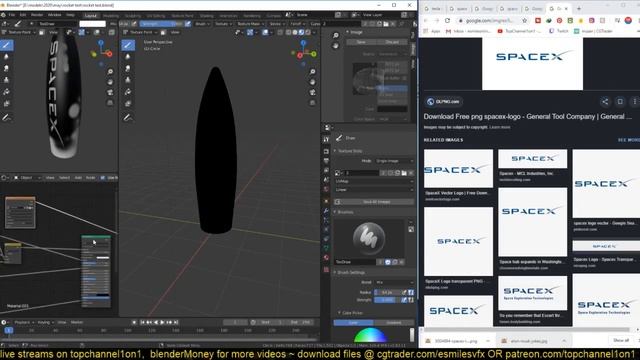Play animation in timeline

pos(162,322)
